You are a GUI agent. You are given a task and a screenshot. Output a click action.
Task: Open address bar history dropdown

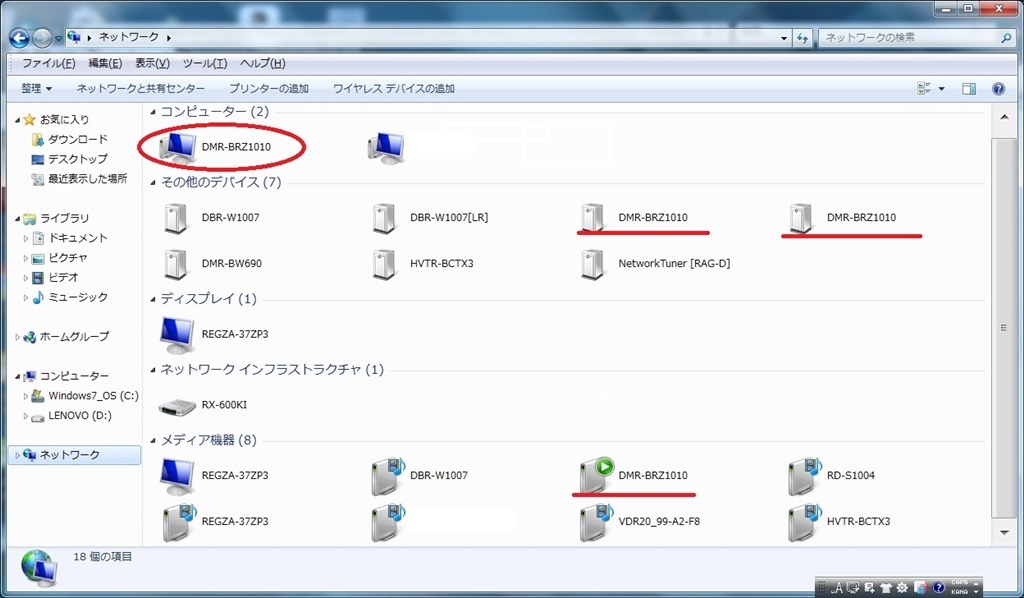click(784, 38)
